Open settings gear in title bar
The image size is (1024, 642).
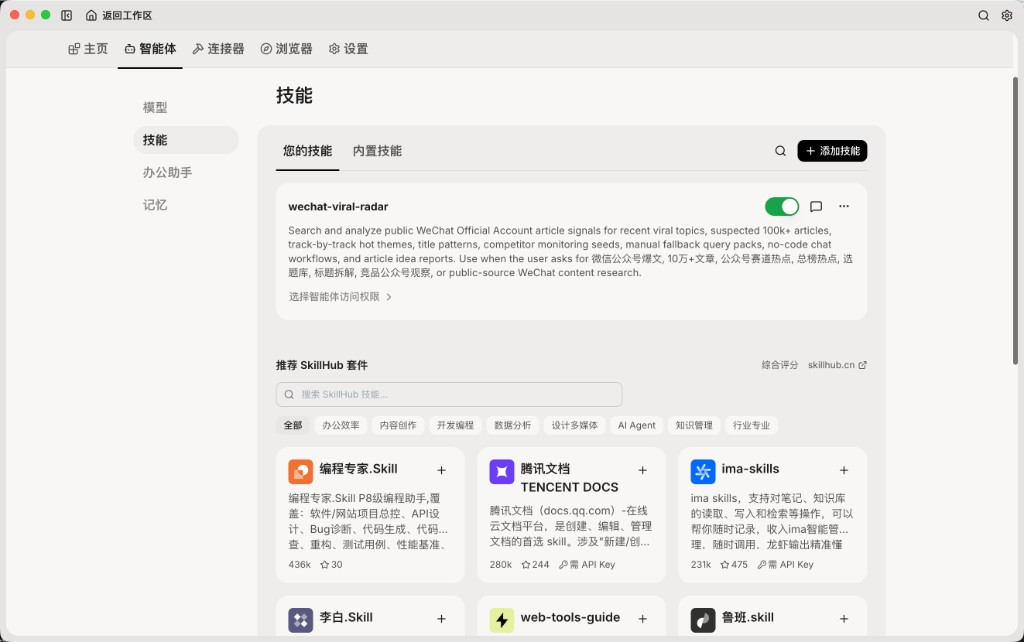(x=1006, y=15)
